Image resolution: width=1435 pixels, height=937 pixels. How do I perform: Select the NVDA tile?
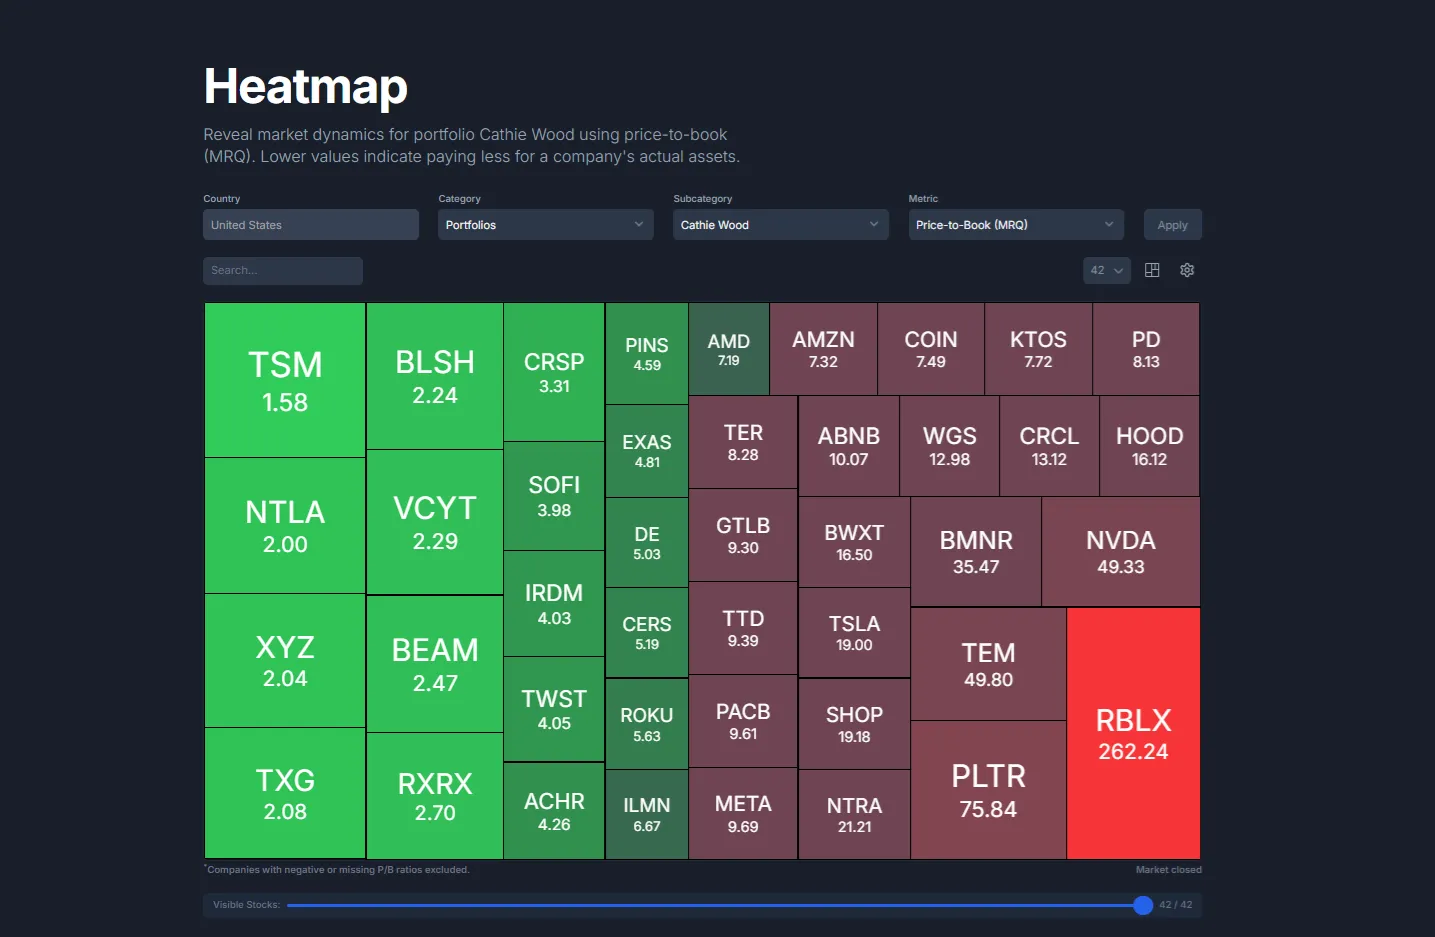[1120, 551]
